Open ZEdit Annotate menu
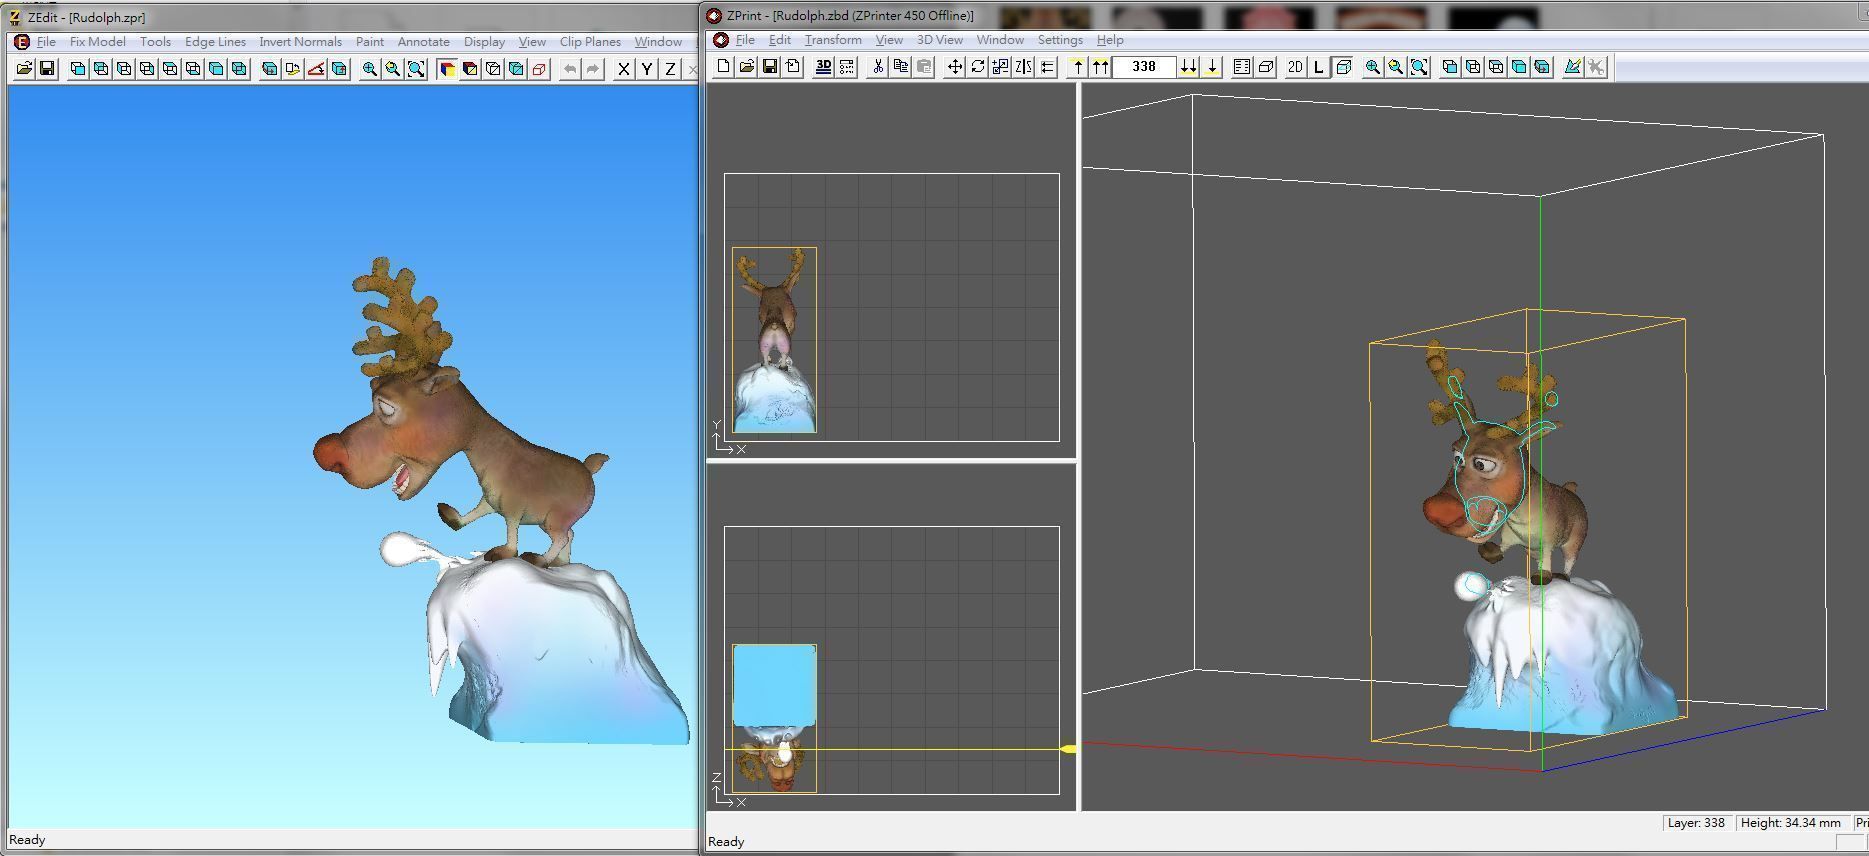Screen dimensions: 1869x856 pyautogui.click(x=423, y=41)
